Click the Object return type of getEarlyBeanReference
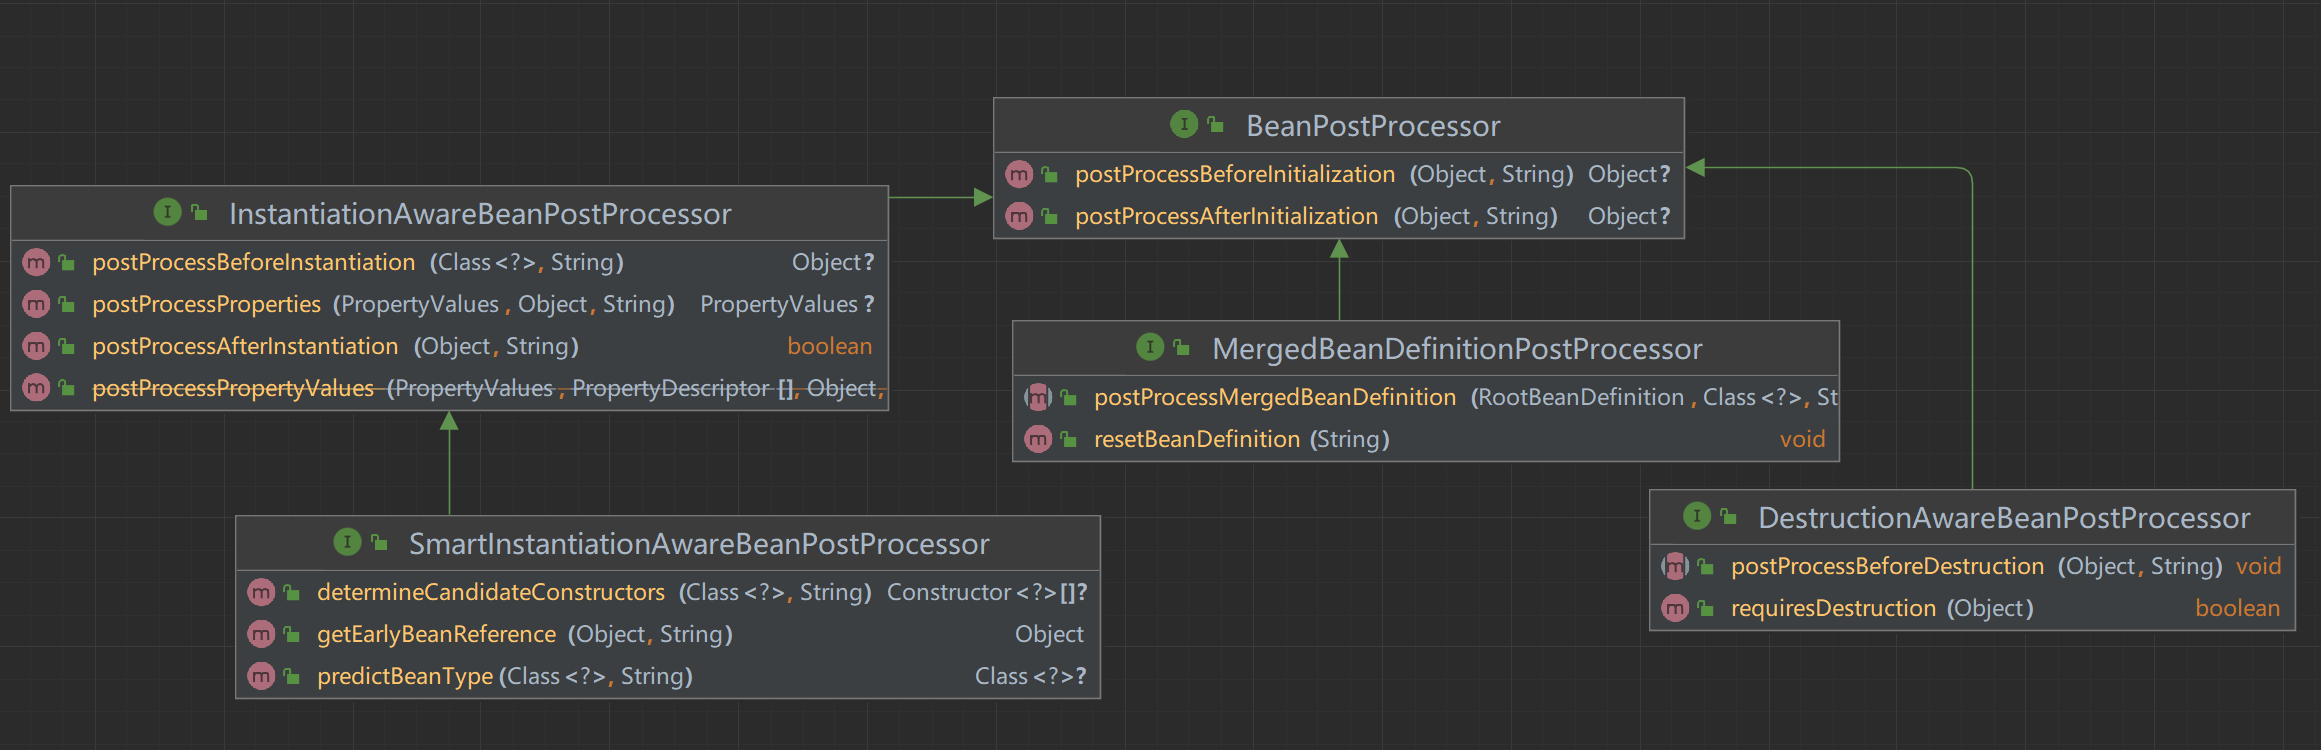Image resolution: width=2321 pixels, height=750 pixels. (x=1049, y=634)
